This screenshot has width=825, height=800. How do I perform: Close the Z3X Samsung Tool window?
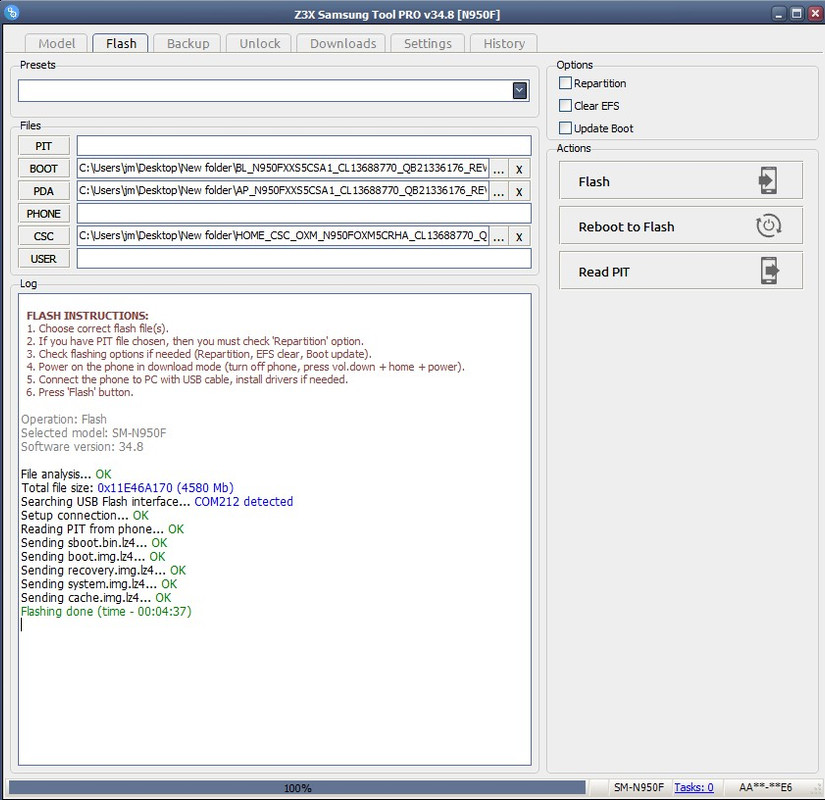click(814, 14)
